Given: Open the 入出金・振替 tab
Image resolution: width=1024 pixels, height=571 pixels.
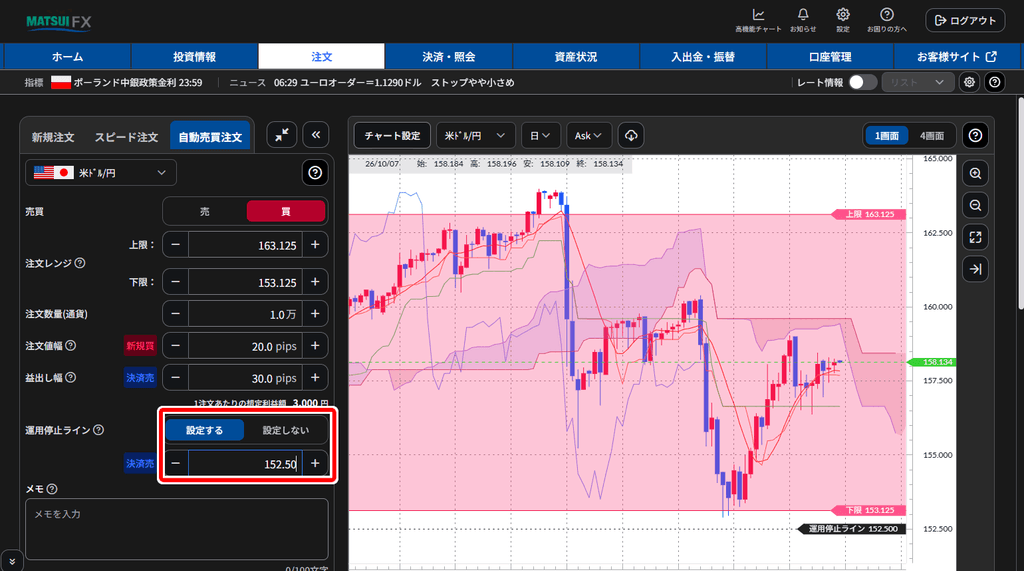Looking at the screenshot, I should coord(703,57).
